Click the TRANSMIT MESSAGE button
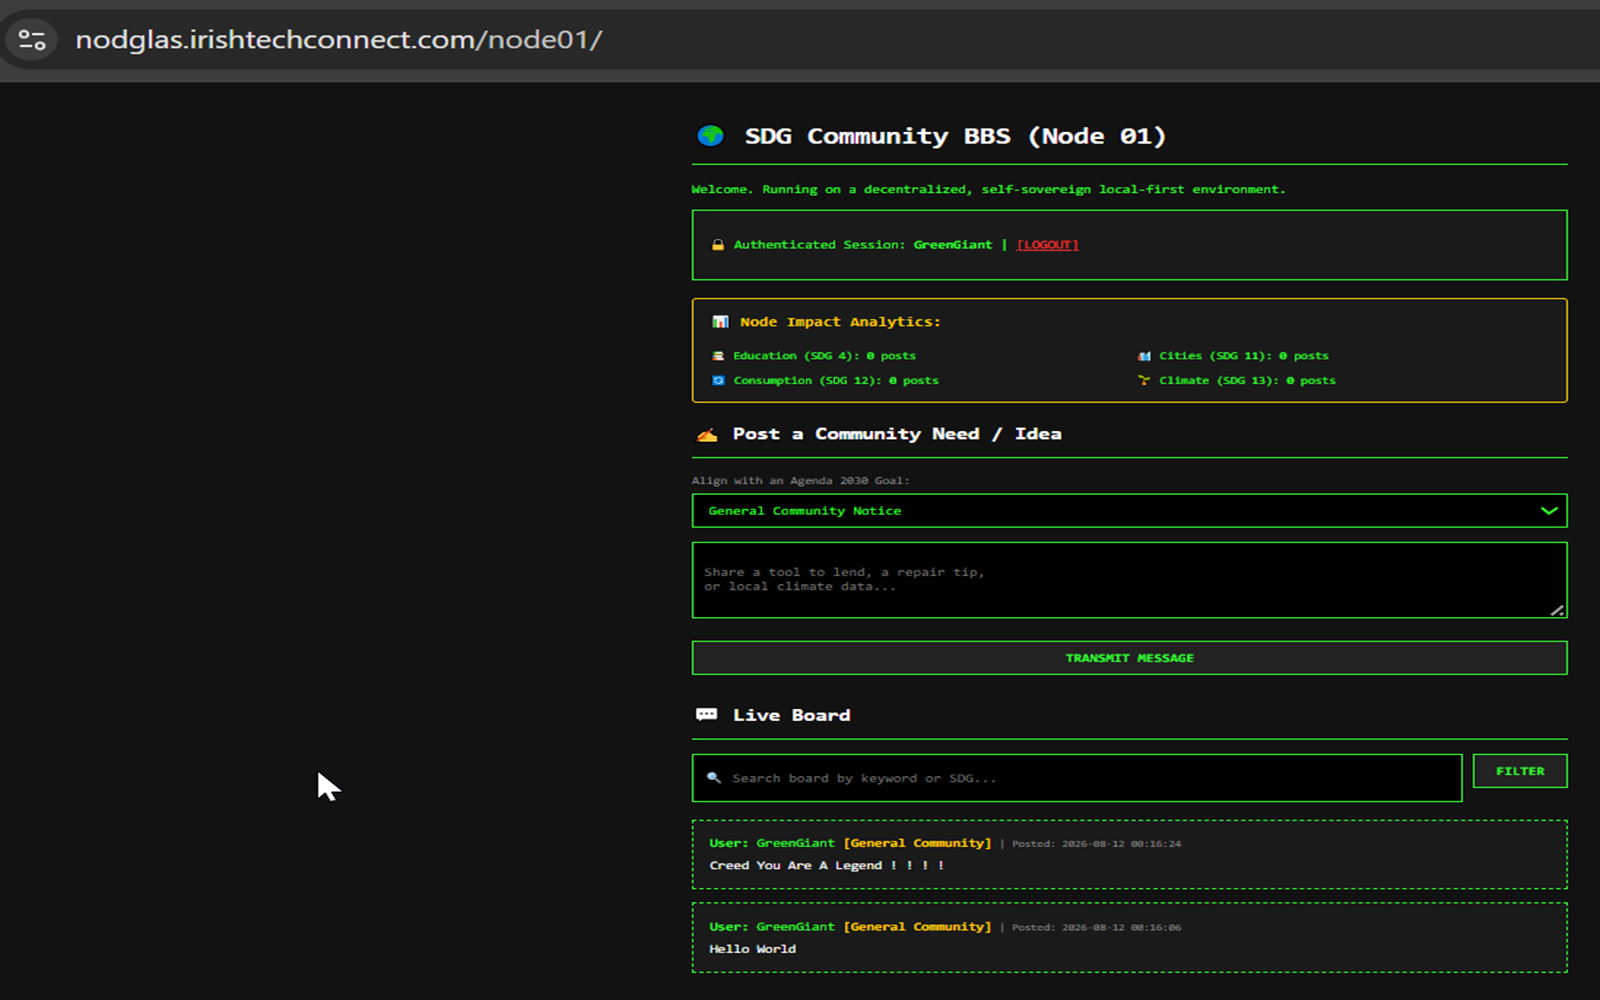Image resolution: width=1600 pixels, height=1000 pixels. pos(1129,658)
